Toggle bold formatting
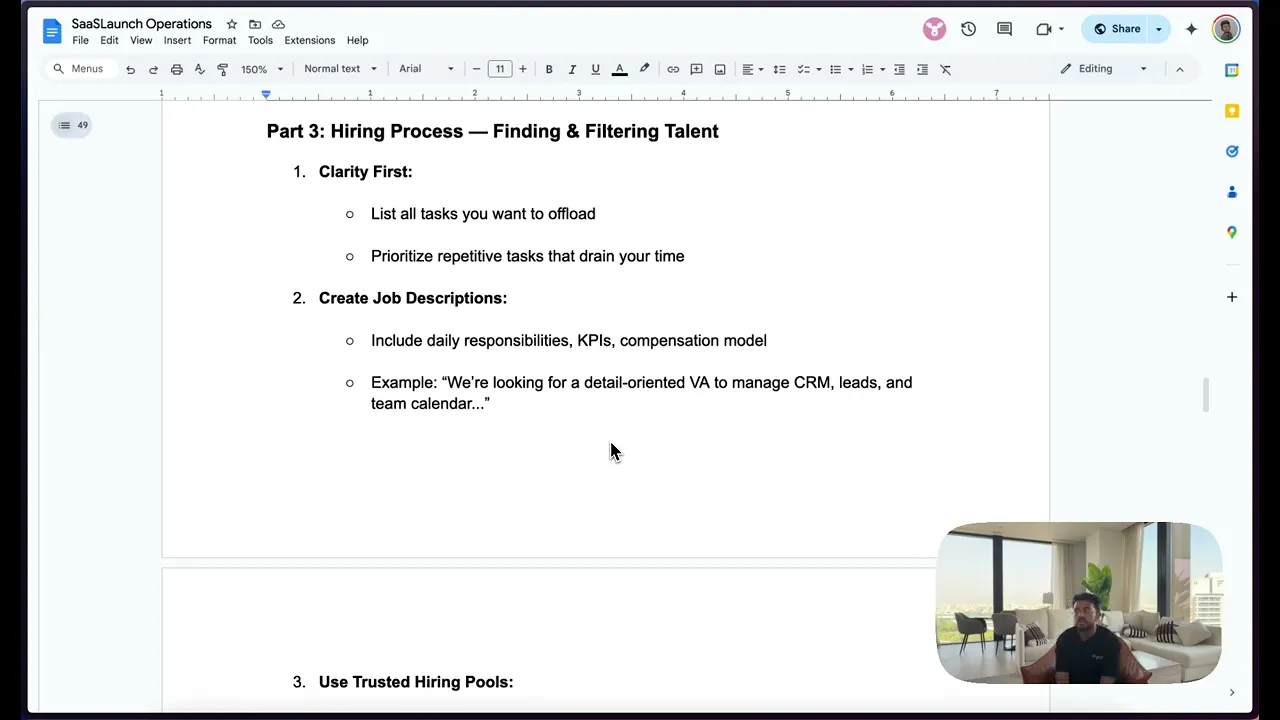This screenshot has height=720, width=1280. [548, 69]
